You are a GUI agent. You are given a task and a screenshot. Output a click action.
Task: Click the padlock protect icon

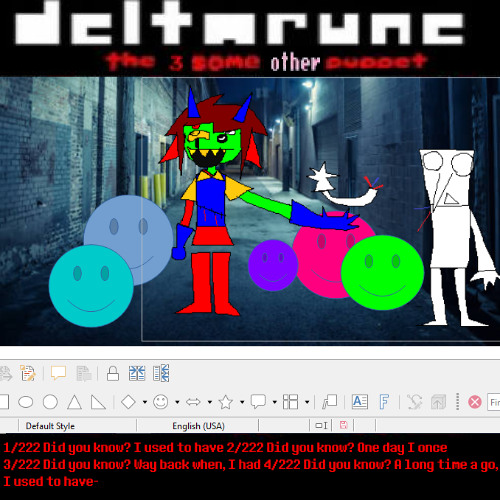coord(113,373)
